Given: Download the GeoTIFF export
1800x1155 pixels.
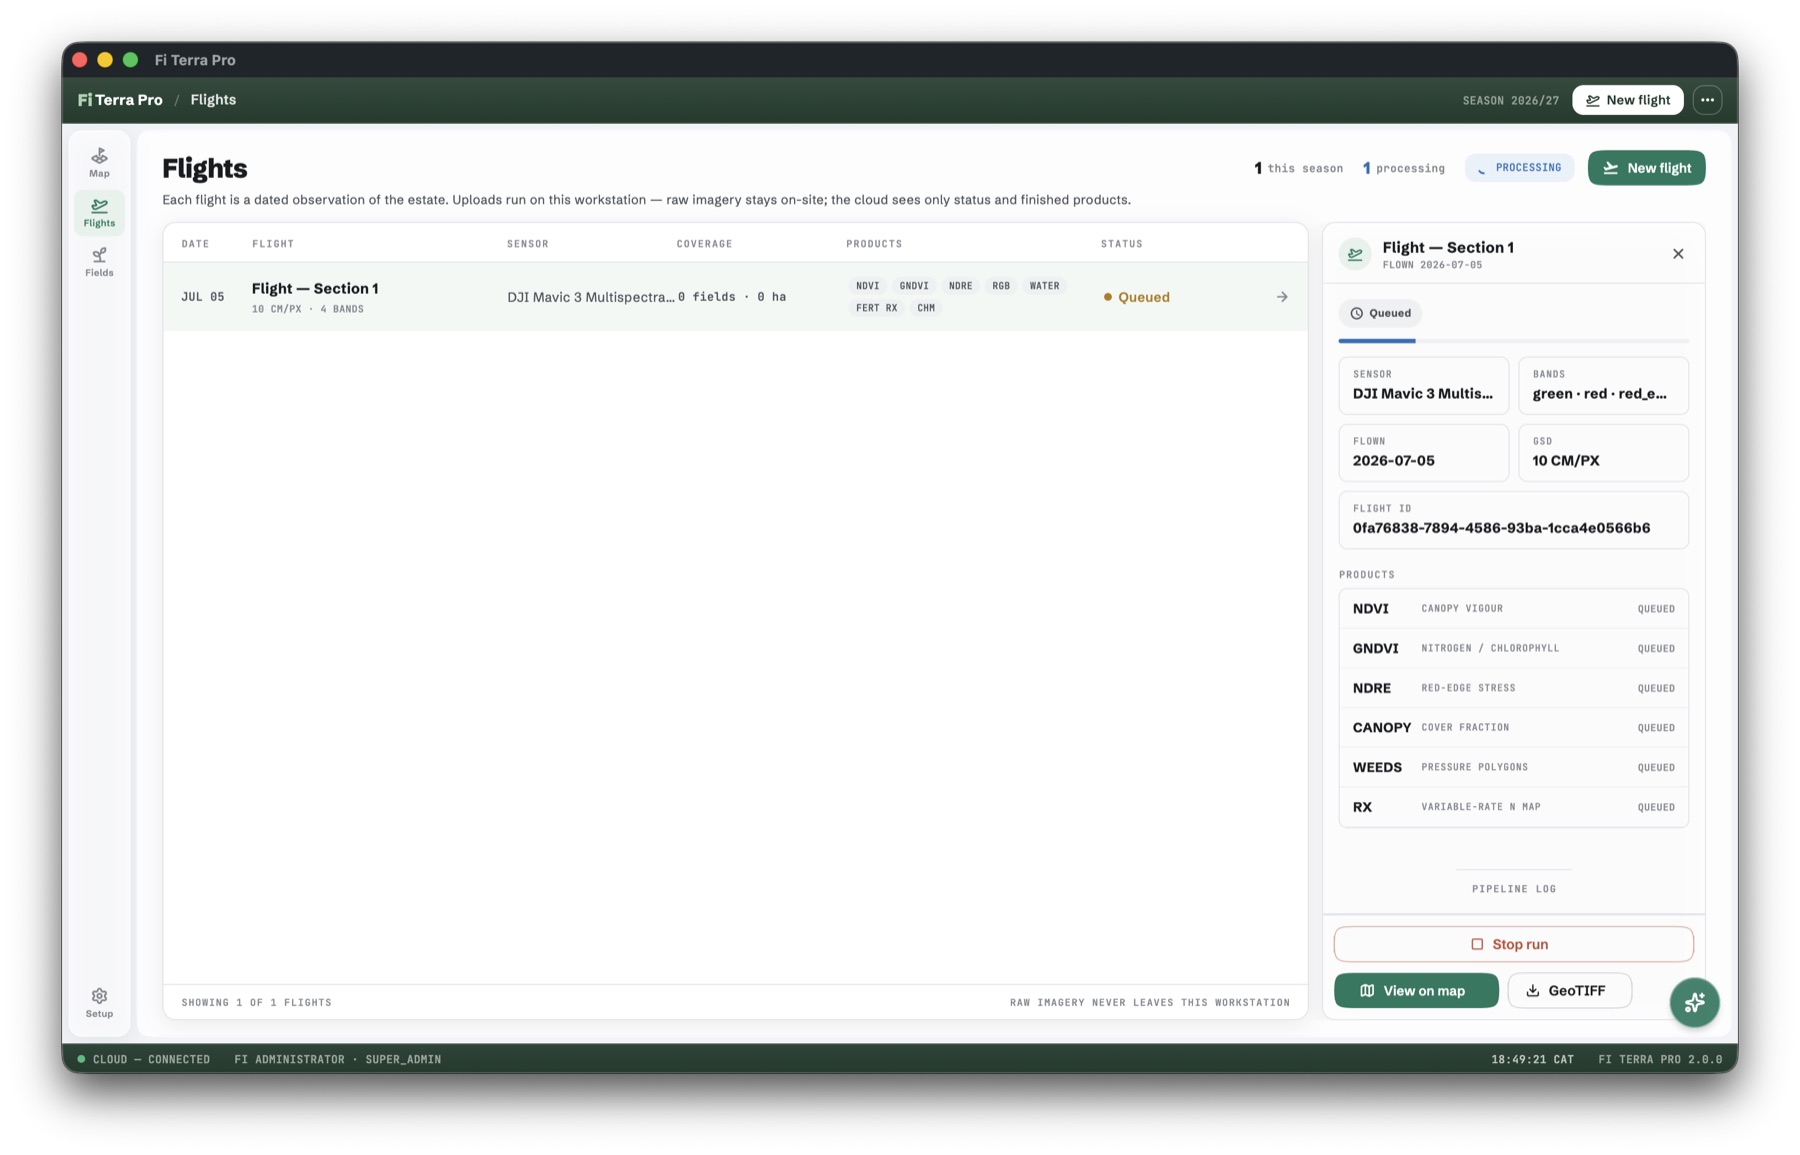Looking at the screenshot, I should 1569,991.
